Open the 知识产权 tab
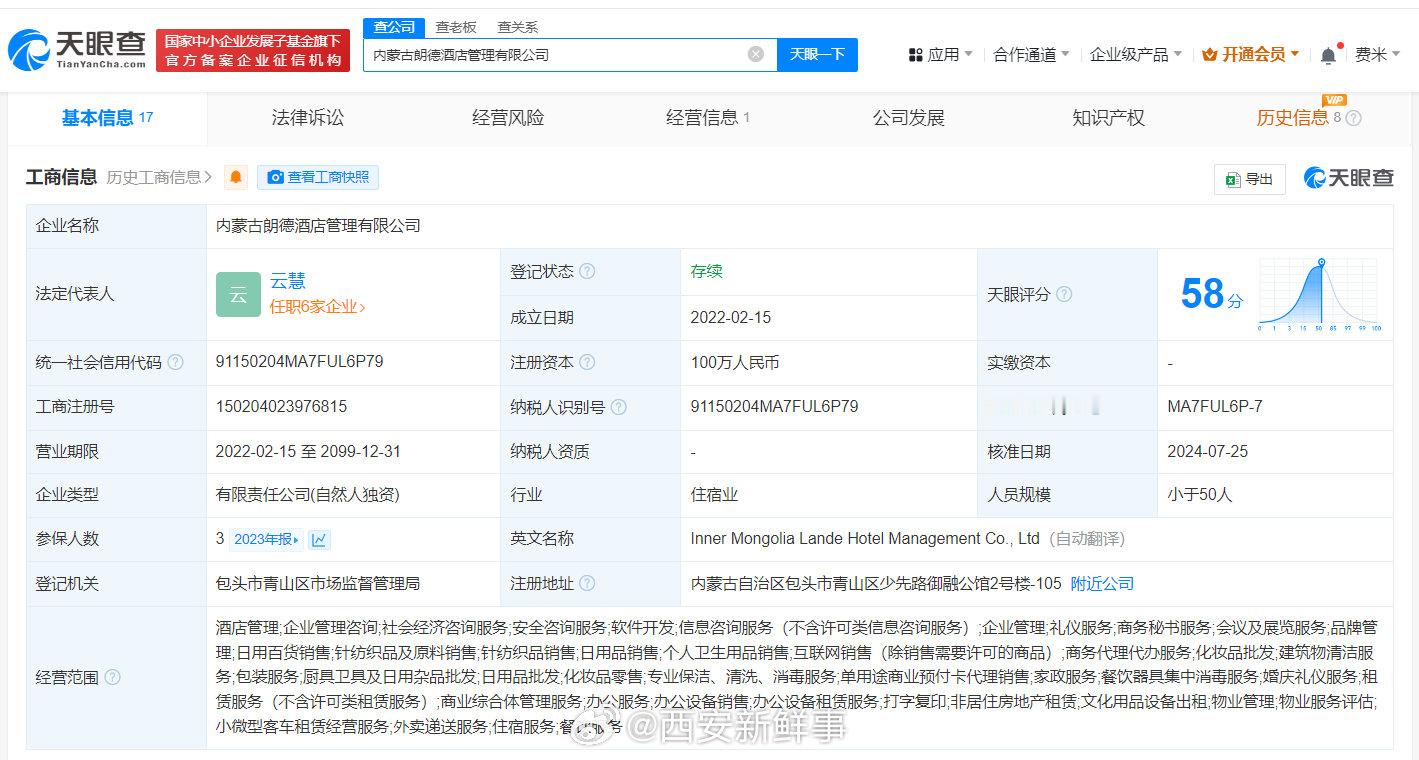 1108,118
